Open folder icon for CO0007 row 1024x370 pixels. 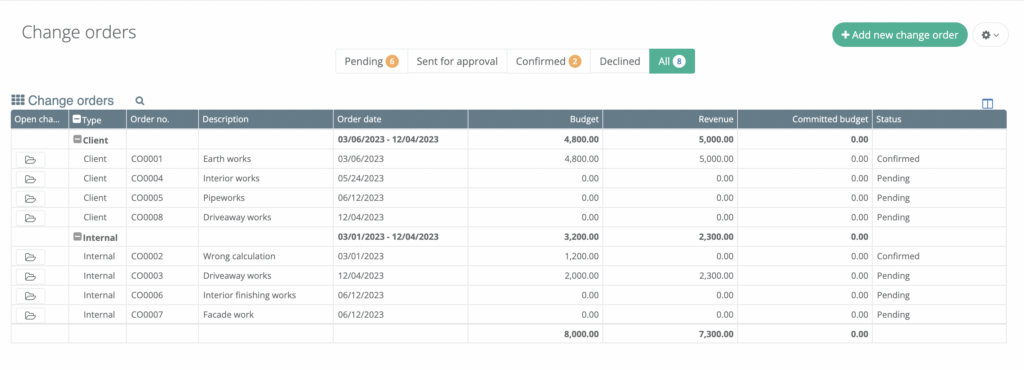[x=30, y=315]
